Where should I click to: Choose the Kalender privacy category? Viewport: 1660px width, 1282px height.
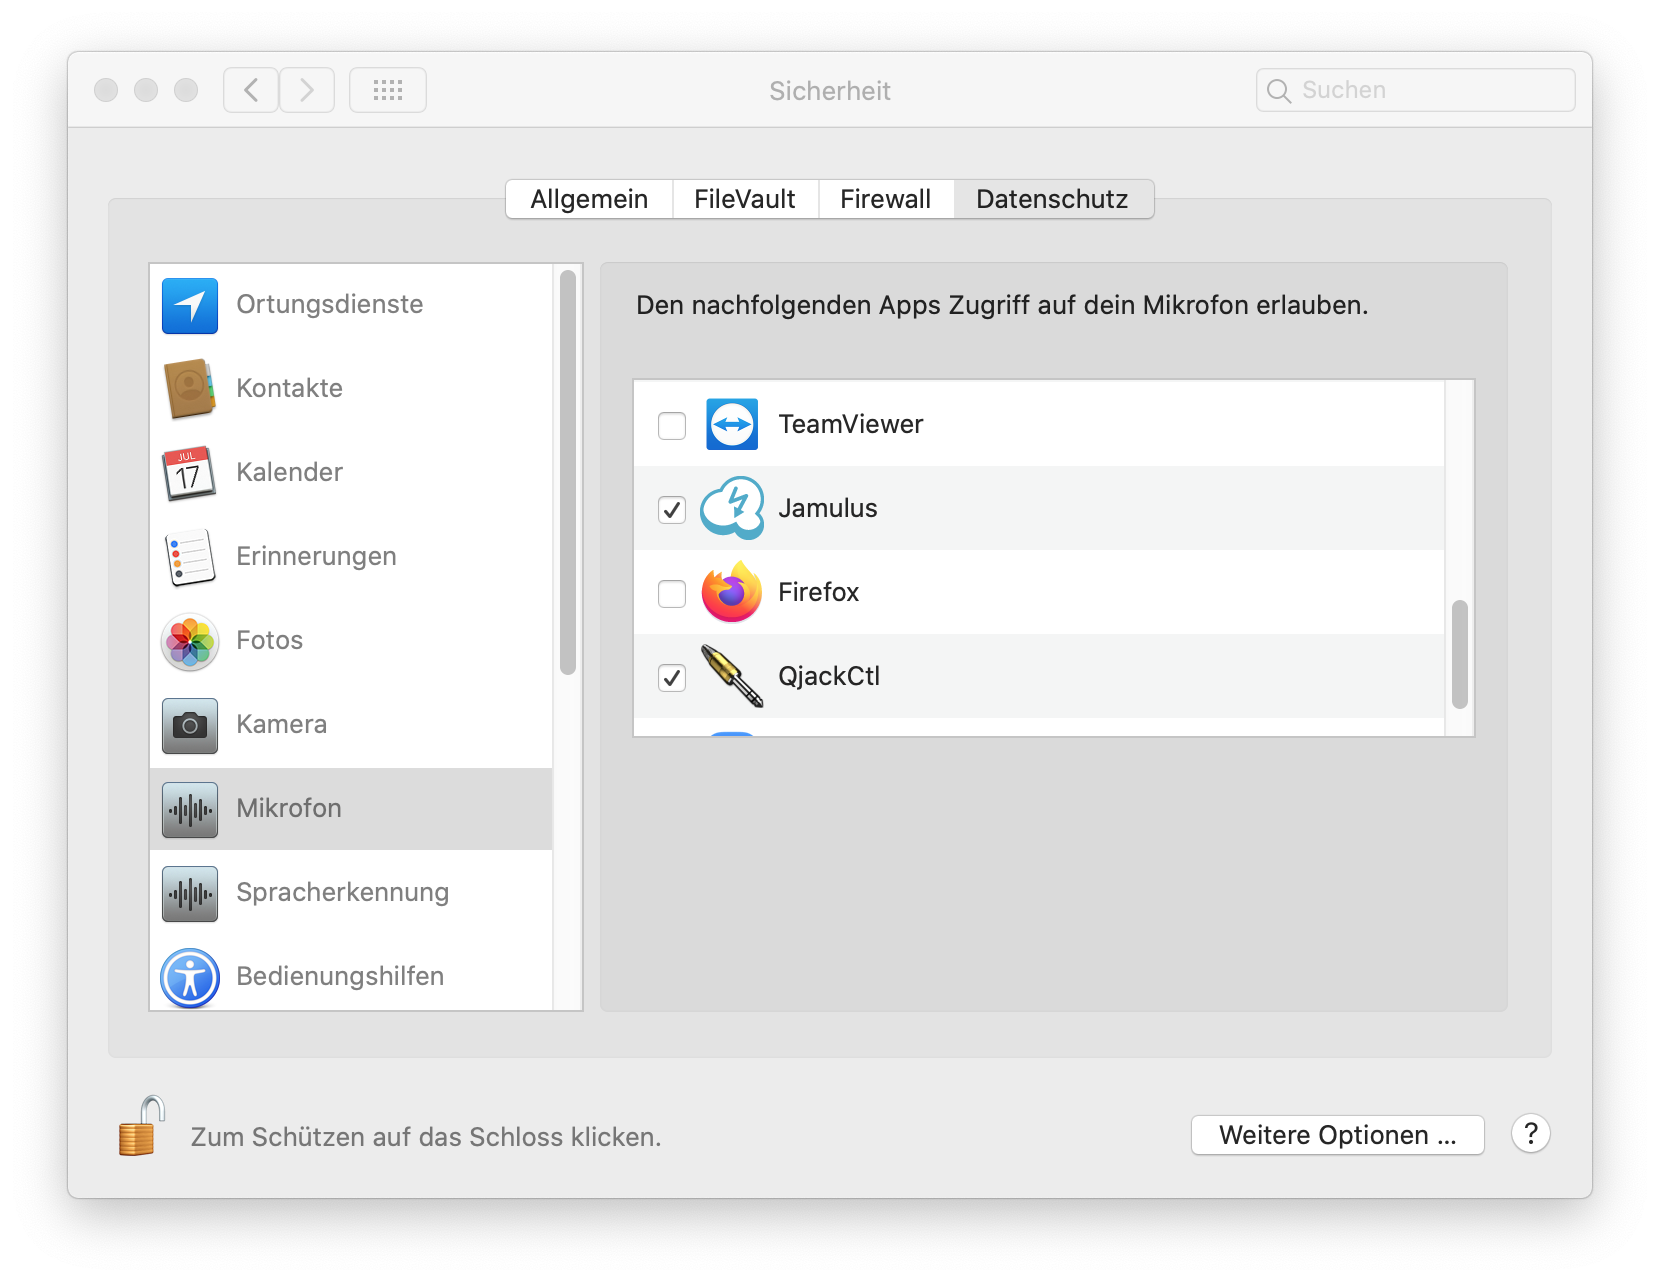coord(289,473)
